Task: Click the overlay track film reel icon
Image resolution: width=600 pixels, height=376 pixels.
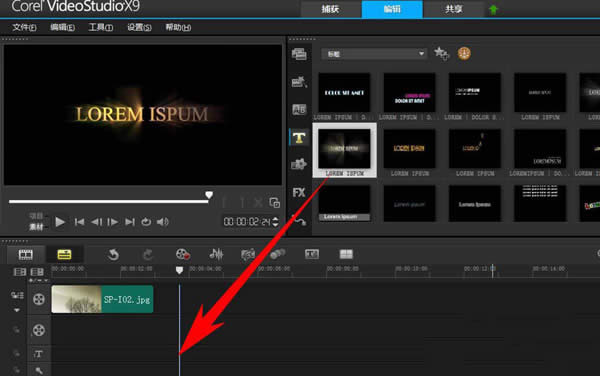Action: pyautogui.click(x=39, y=330)
